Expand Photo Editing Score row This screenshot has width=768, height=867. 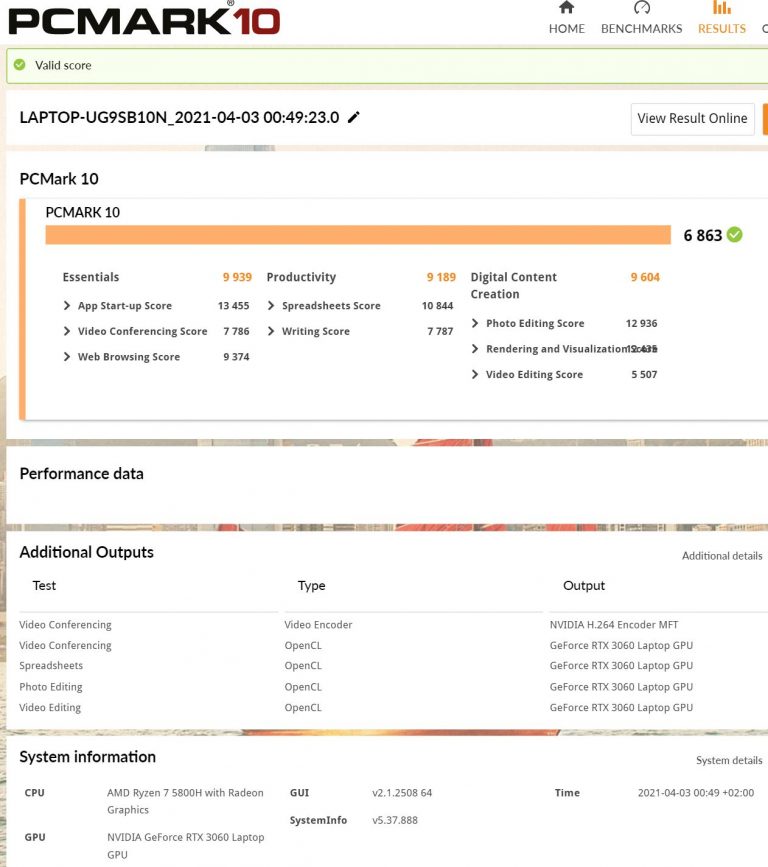[x=475, y=324]
